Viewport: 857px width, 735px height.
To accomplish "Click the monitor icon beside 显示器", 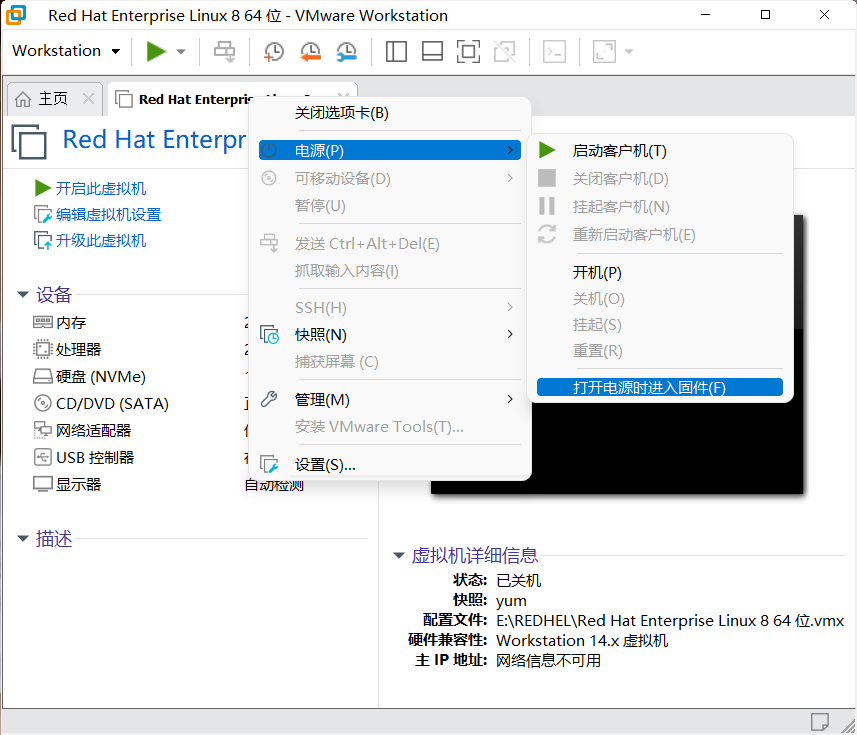I will pyautogui.click(x=43, y=484).
